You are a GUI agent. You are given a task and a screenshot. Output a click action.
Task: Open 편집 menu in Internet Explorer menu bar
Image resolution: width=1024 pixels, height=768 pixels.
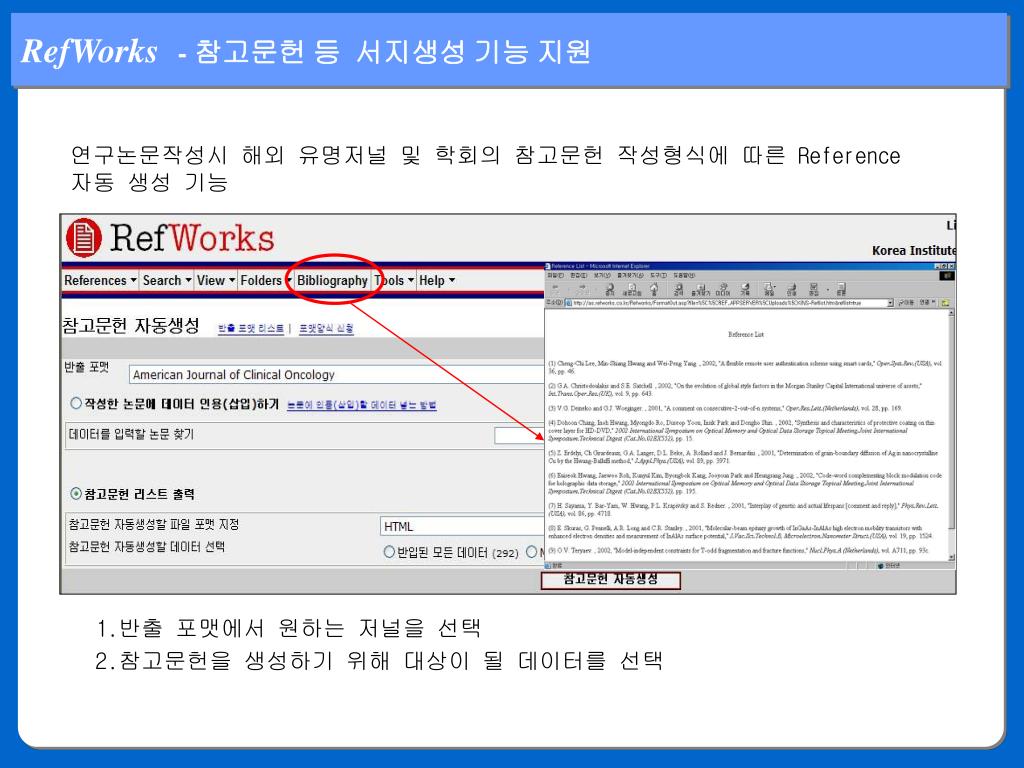click(579, 275)
